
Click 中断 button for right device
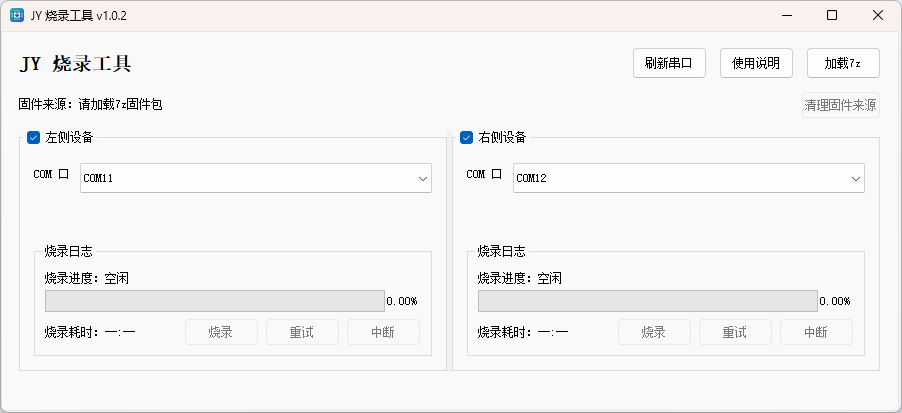816,332
